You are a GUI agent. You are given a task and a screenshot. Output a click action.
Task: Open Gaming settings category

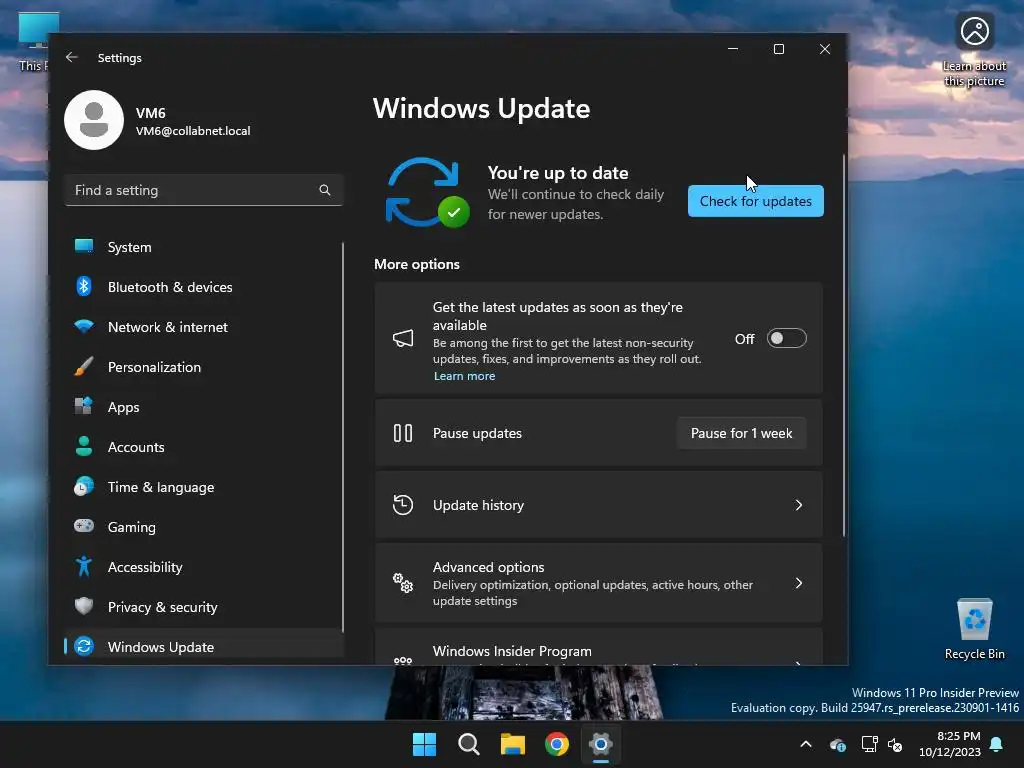pos(204,527)
